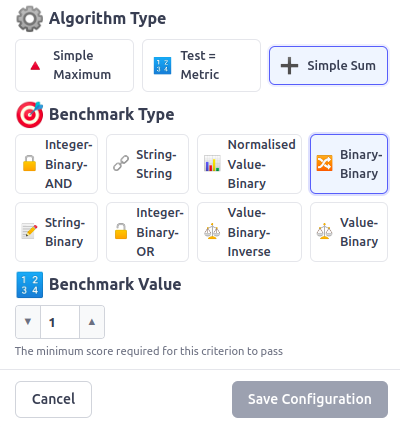Cancel the configuration dialog
This screenshot has height=427, width=400.
[53, 399]
